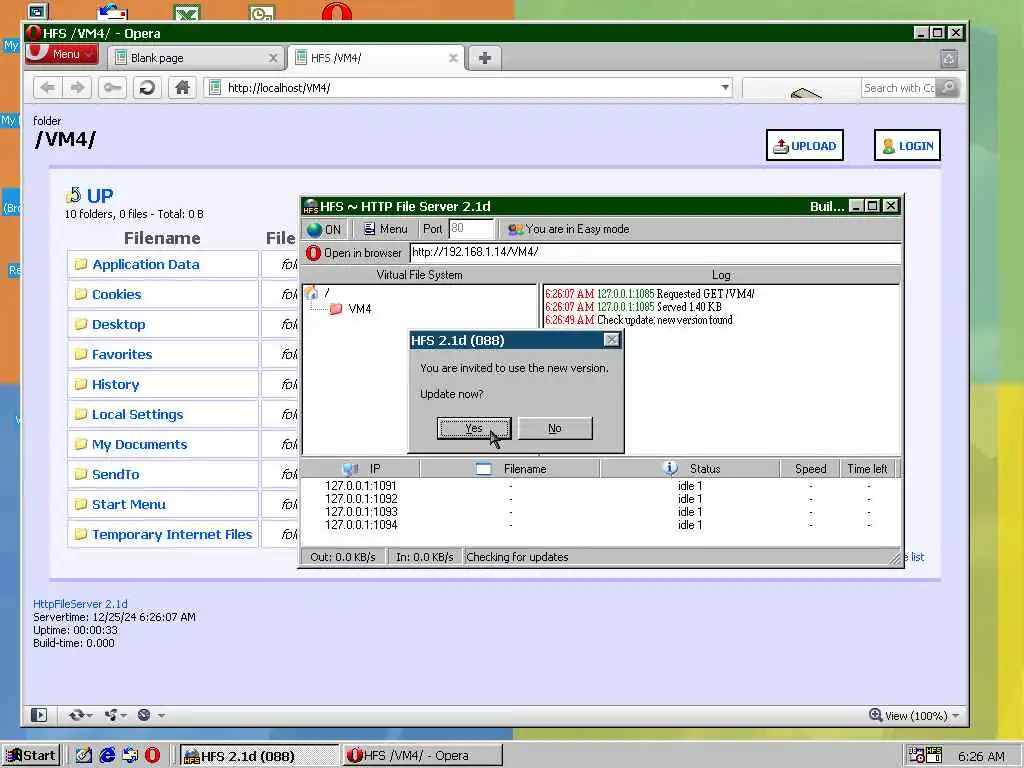The image size is (1024, 768).
Task: Click Yes in the update dialog
Action: pos(473,428)
